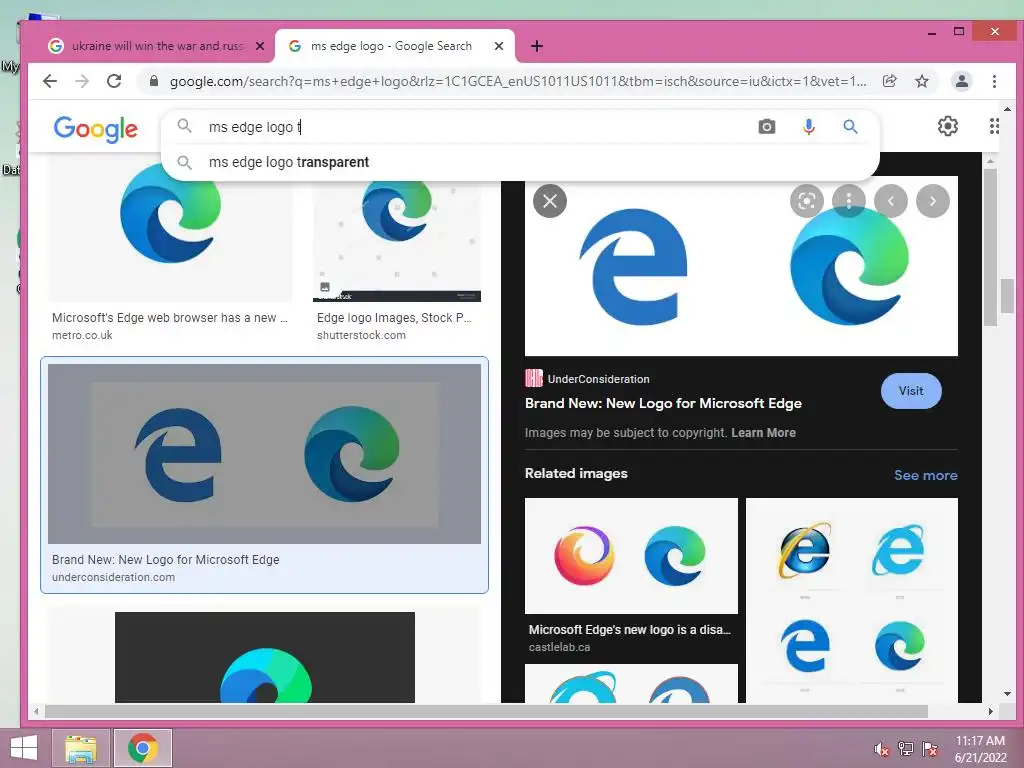The image size is (1024, 768).
Task: Choose the 'ms edge logo transparent' suggestion
Action: point(520,162)
